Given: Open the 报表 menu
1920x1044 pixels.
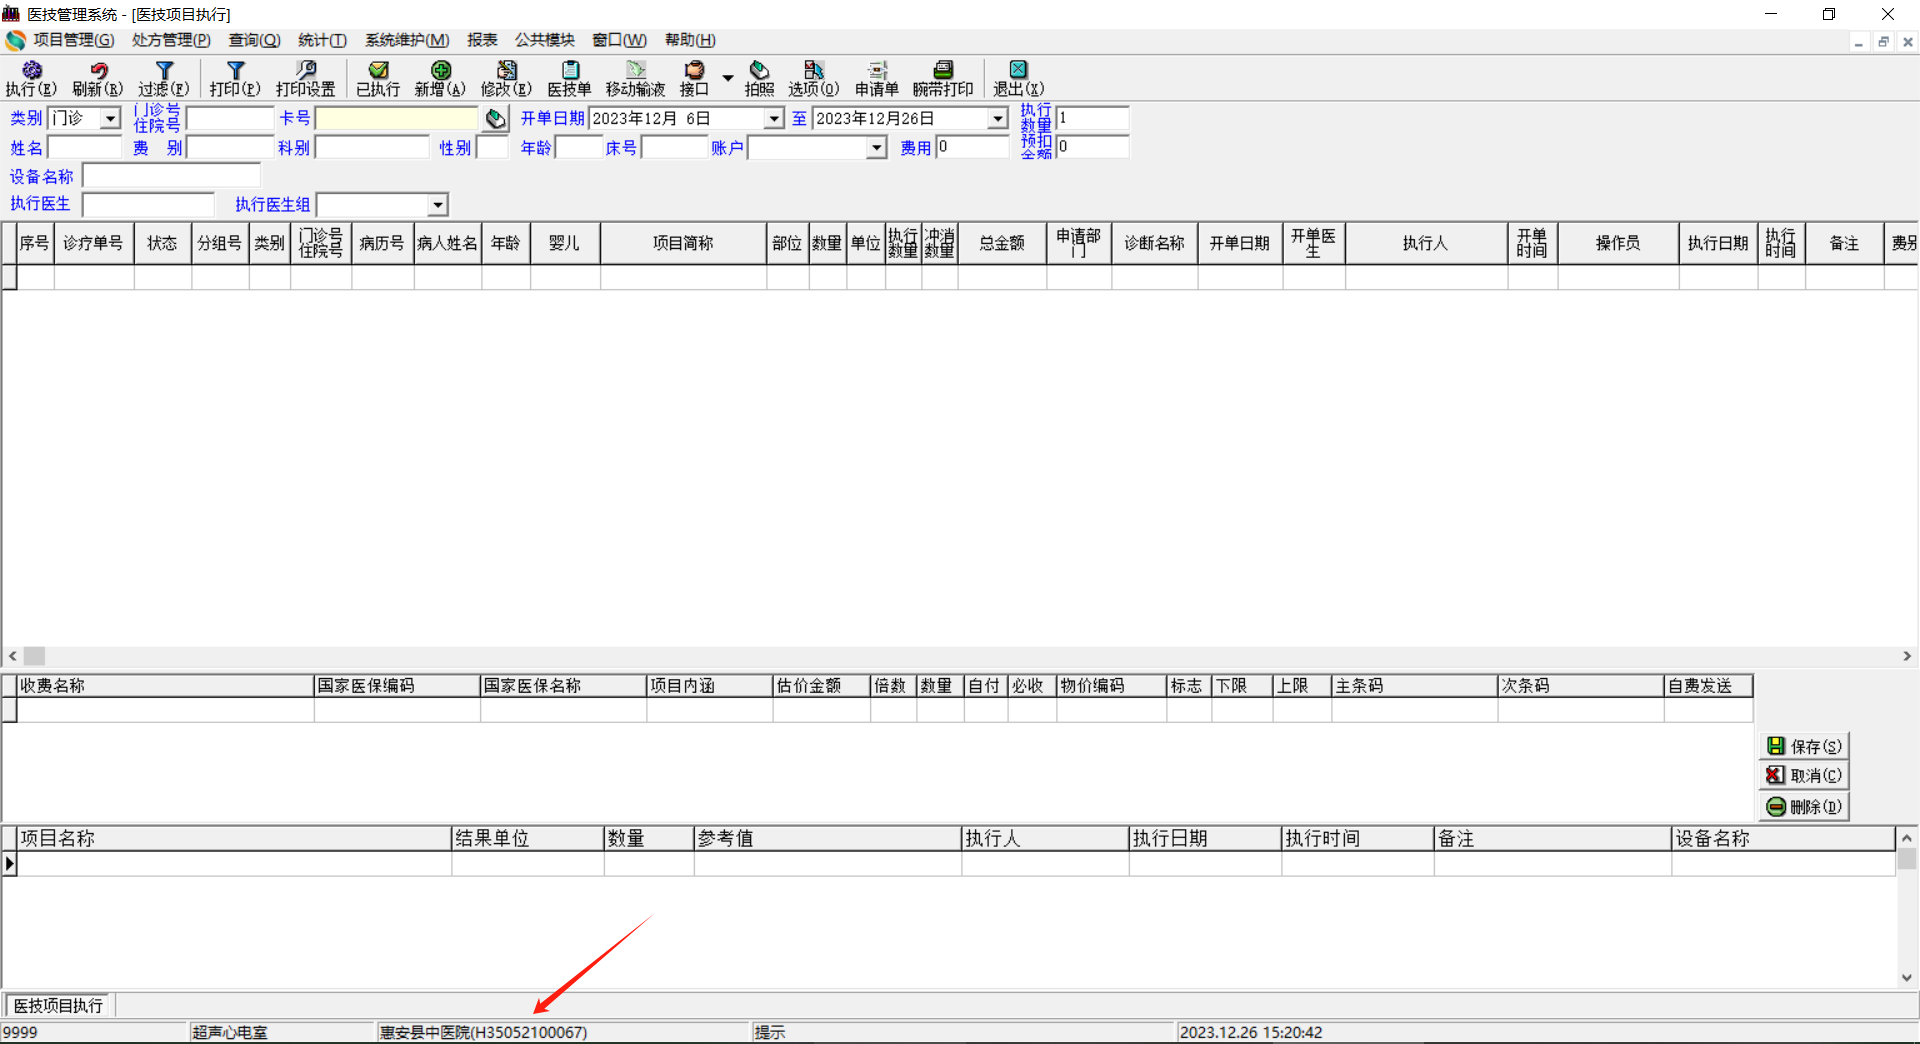Looking at the screenshot, I should [482, 40].
